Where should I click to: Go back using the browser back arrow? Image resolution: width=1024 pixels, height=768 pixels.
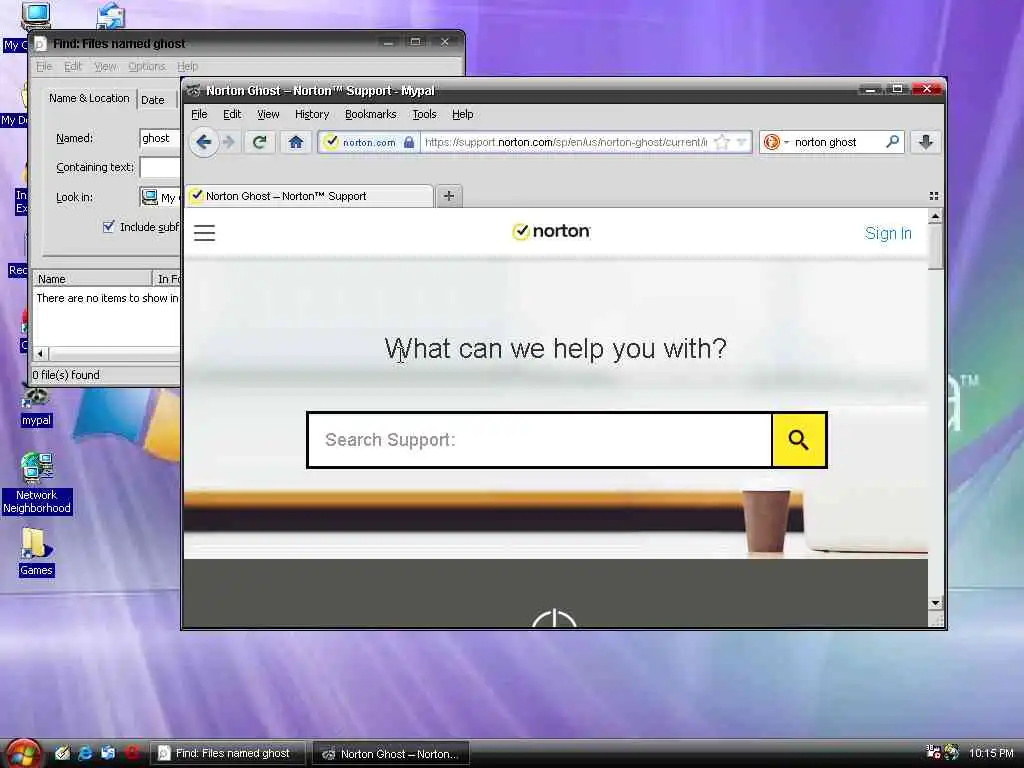204,142
